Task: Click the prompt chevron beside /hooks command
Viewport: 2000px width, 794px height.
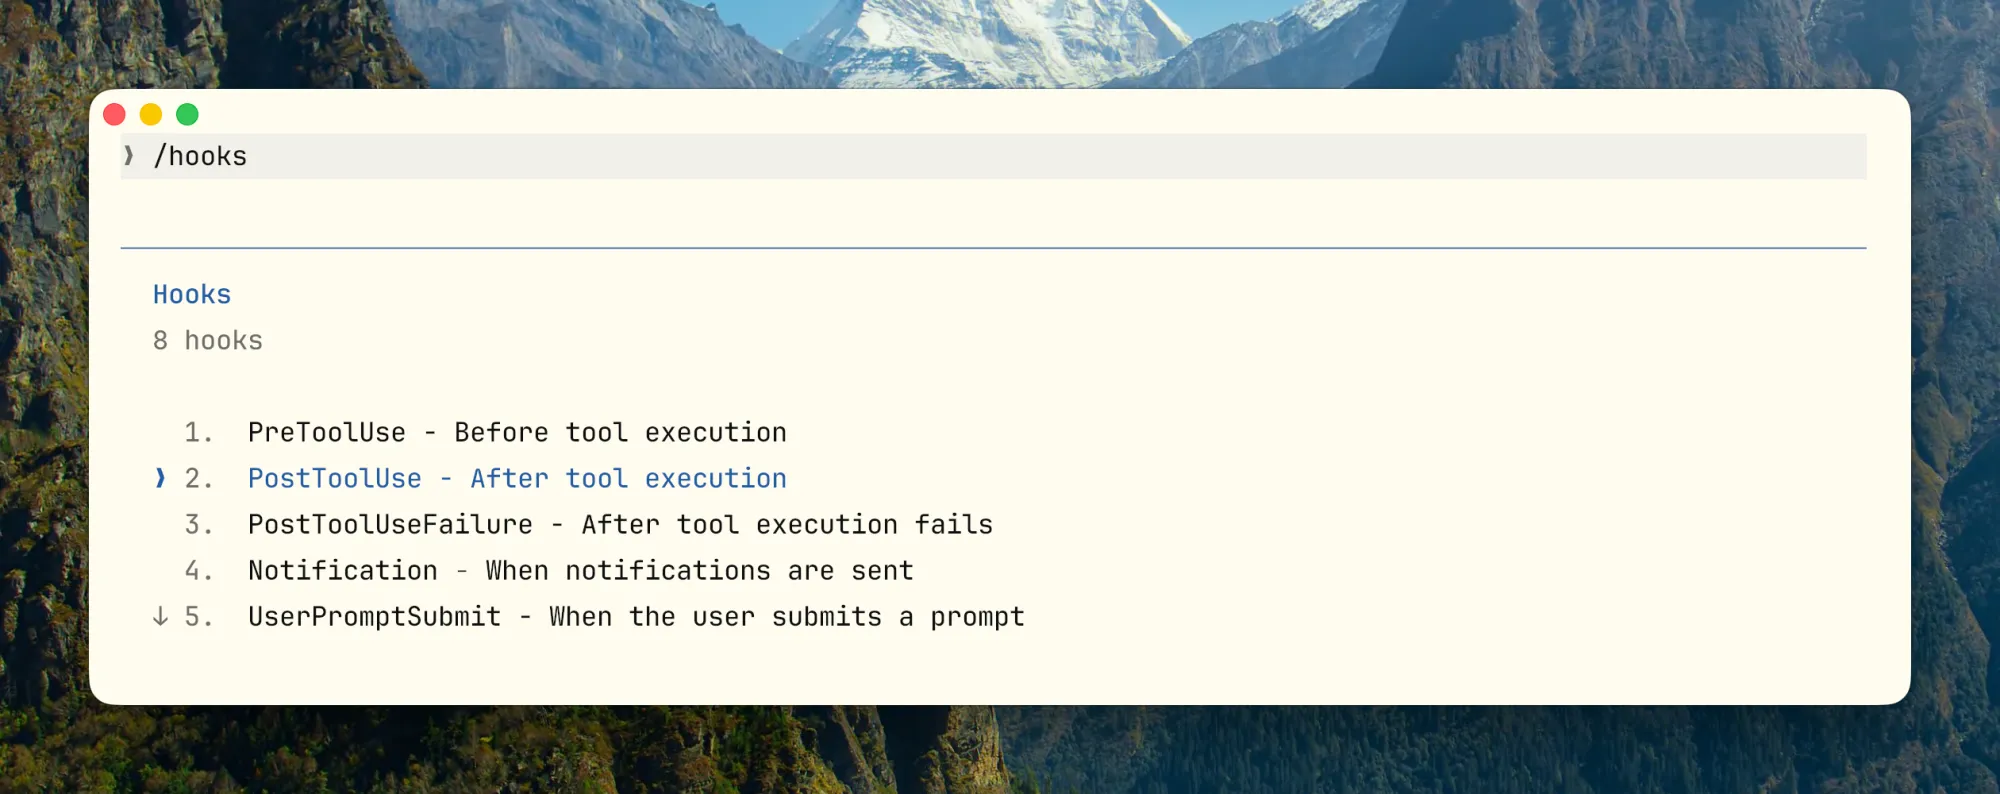Action: click(x=128, y=156)
